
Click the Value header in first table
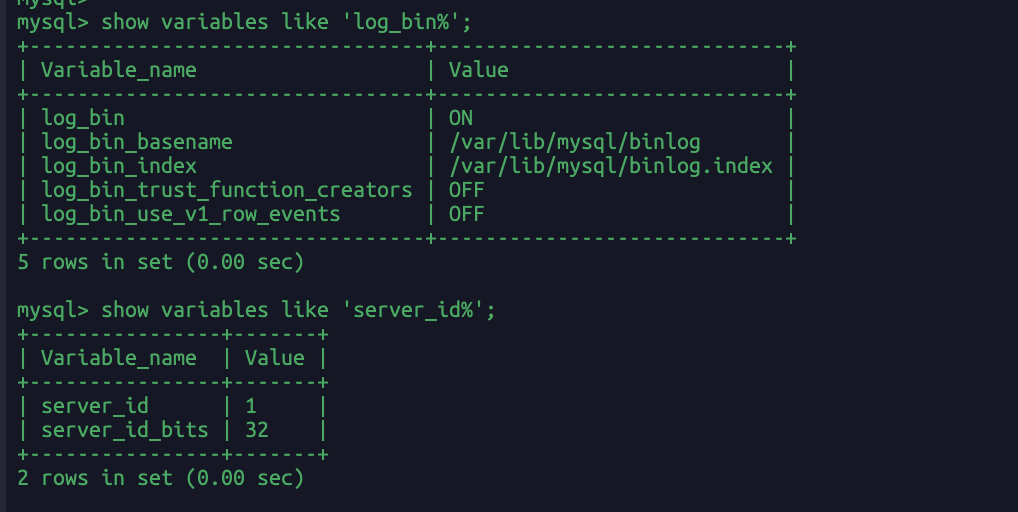pos(478,70)
